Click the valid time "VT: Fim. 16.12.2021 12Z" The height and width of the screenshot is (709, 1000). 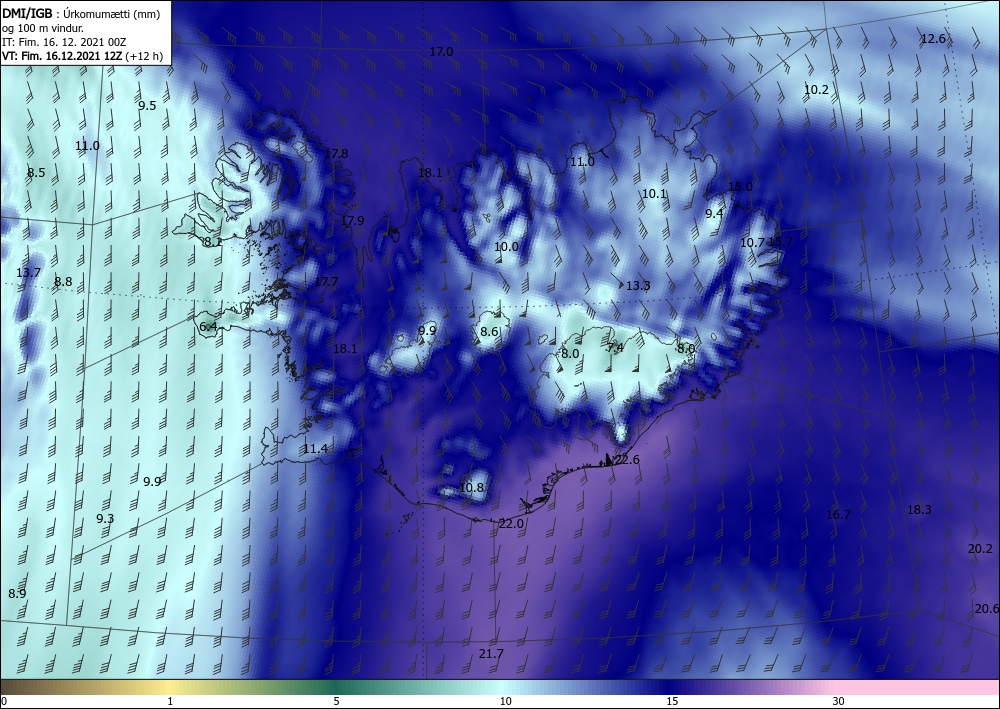pos(62,55)
